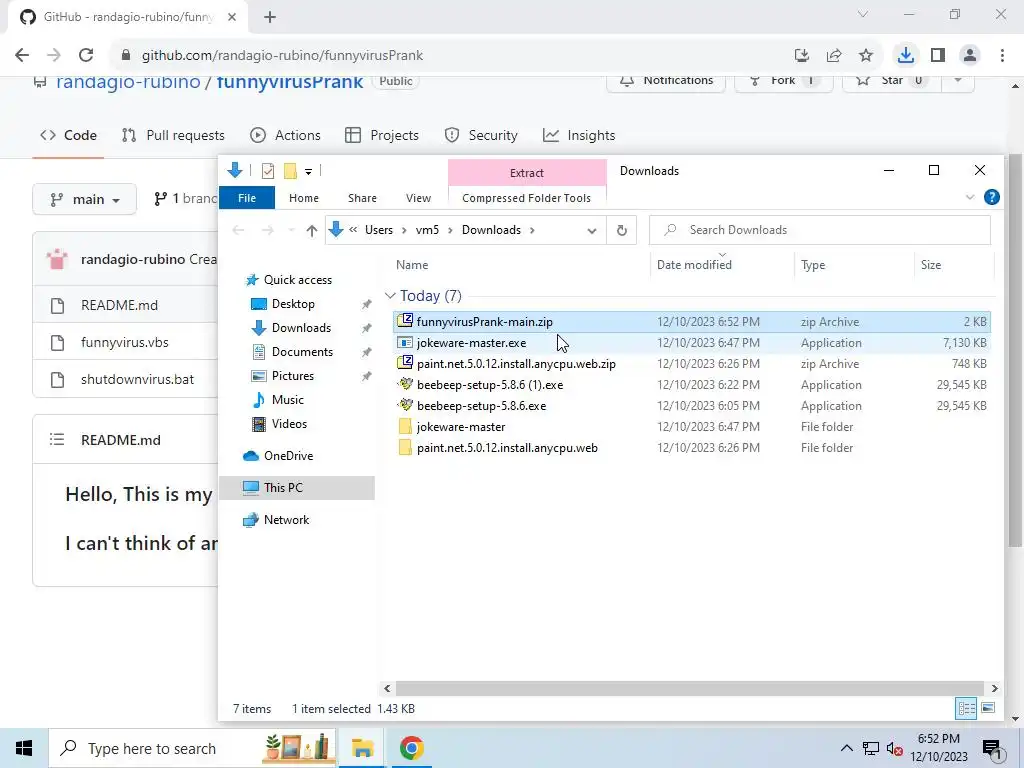
Task: Open the Home ribbon tab
Action: click(304, 198)
